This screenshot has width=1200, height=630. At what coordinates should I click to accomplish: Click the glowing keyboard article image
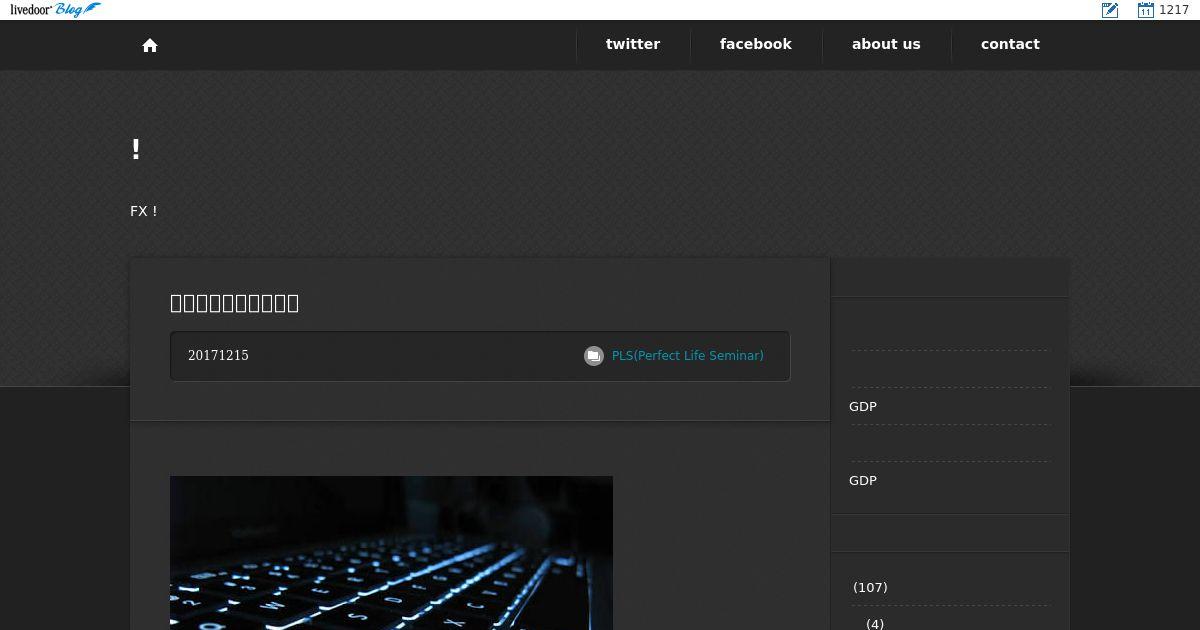click(391, 553)
